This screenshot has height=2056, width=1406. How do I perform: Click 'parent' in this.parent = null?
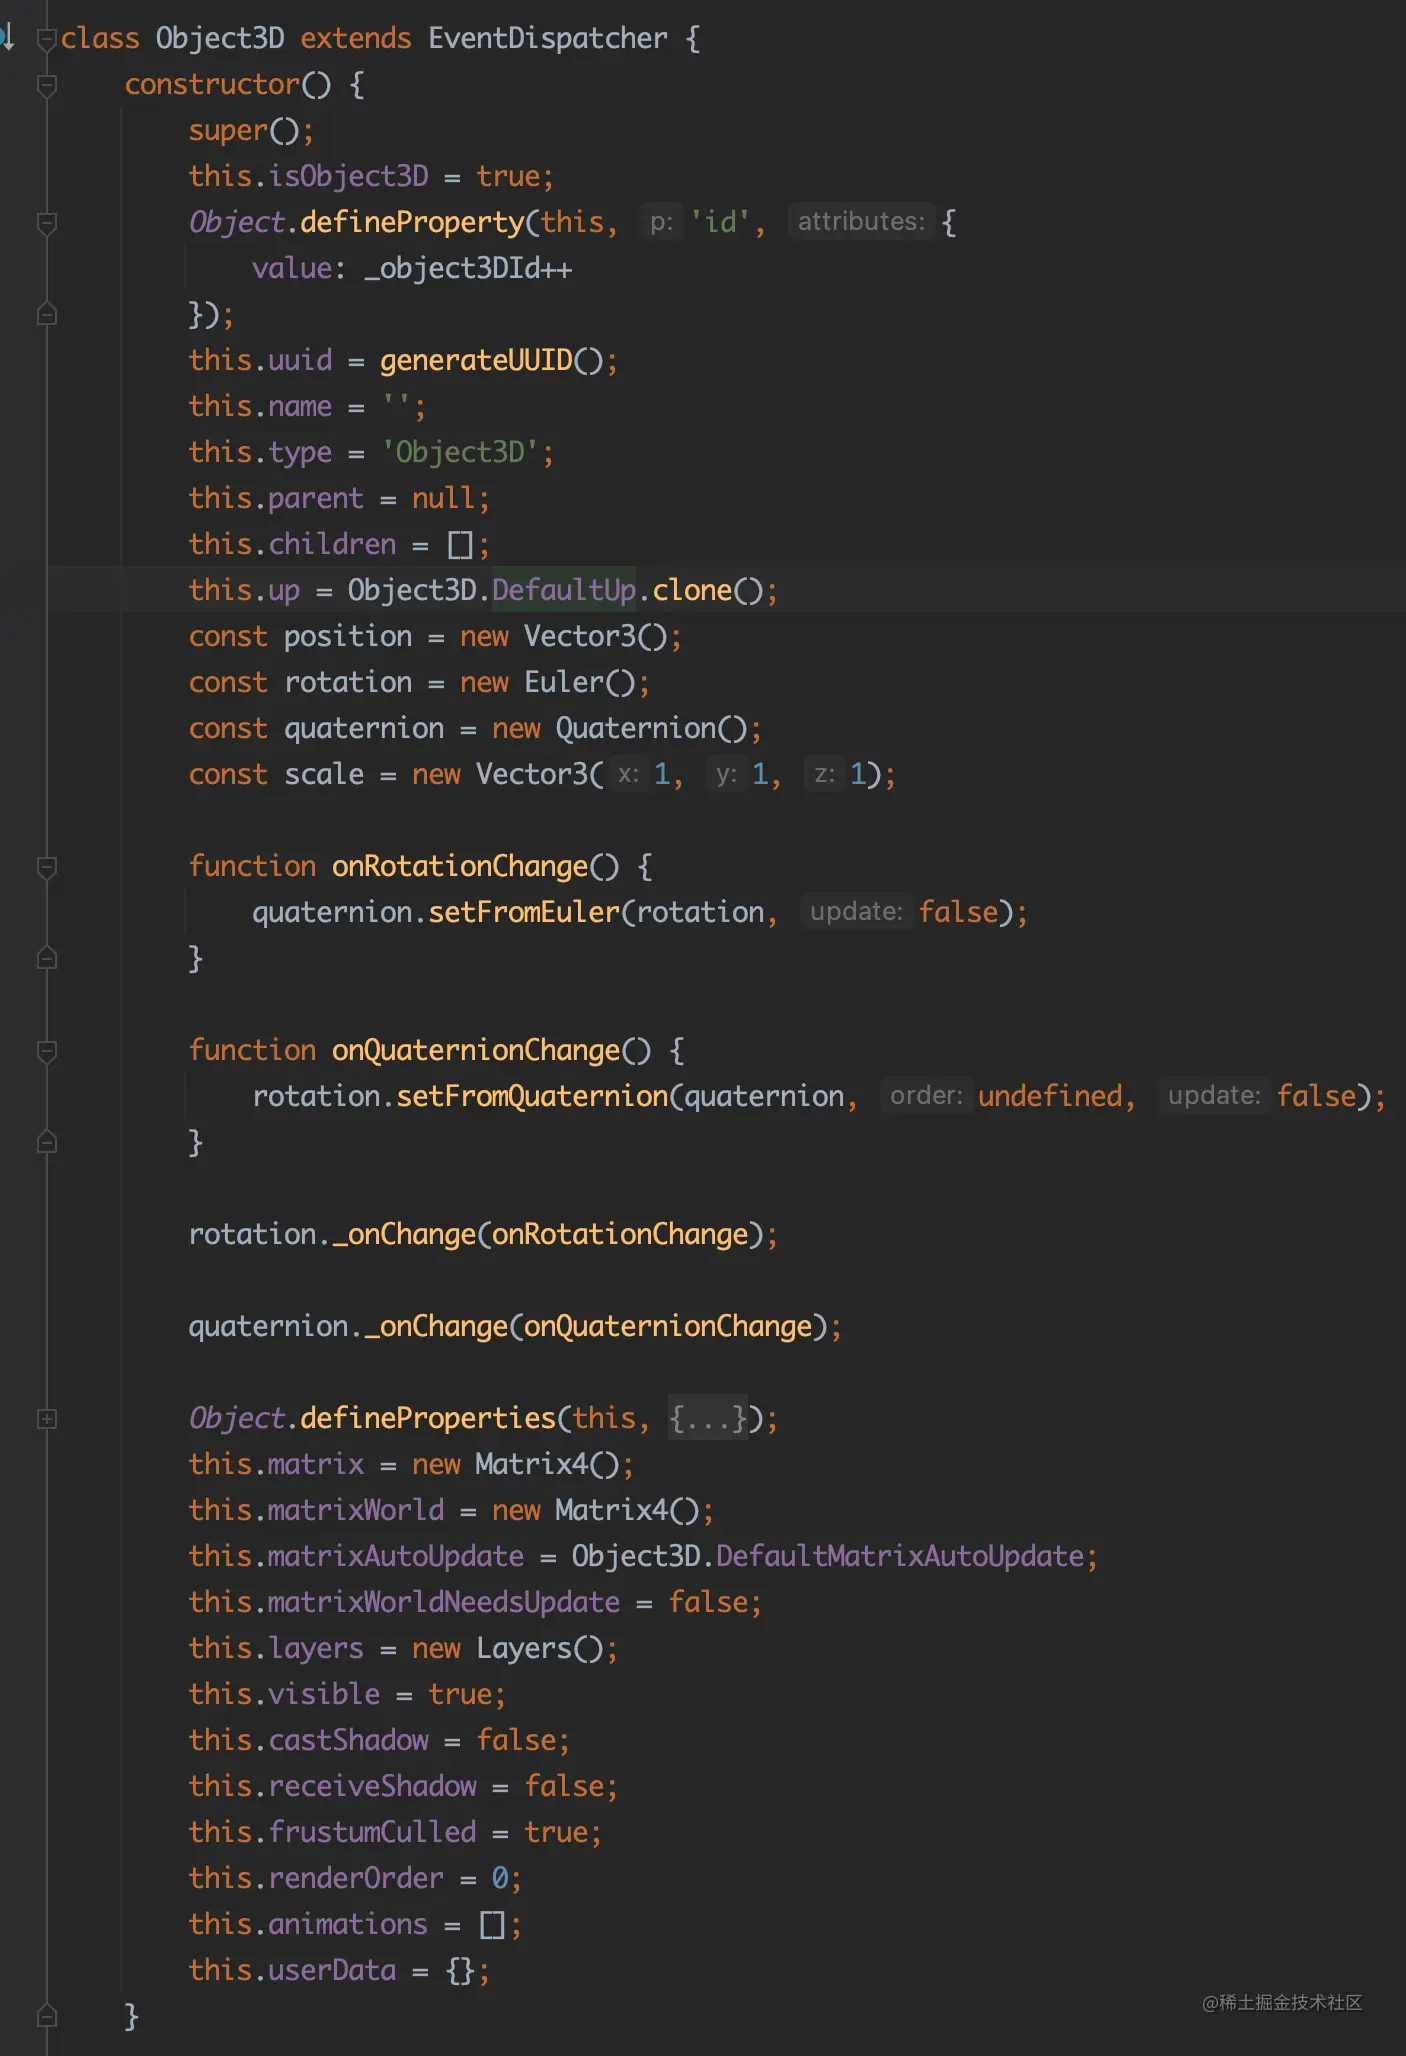click(x=316, y=498)
